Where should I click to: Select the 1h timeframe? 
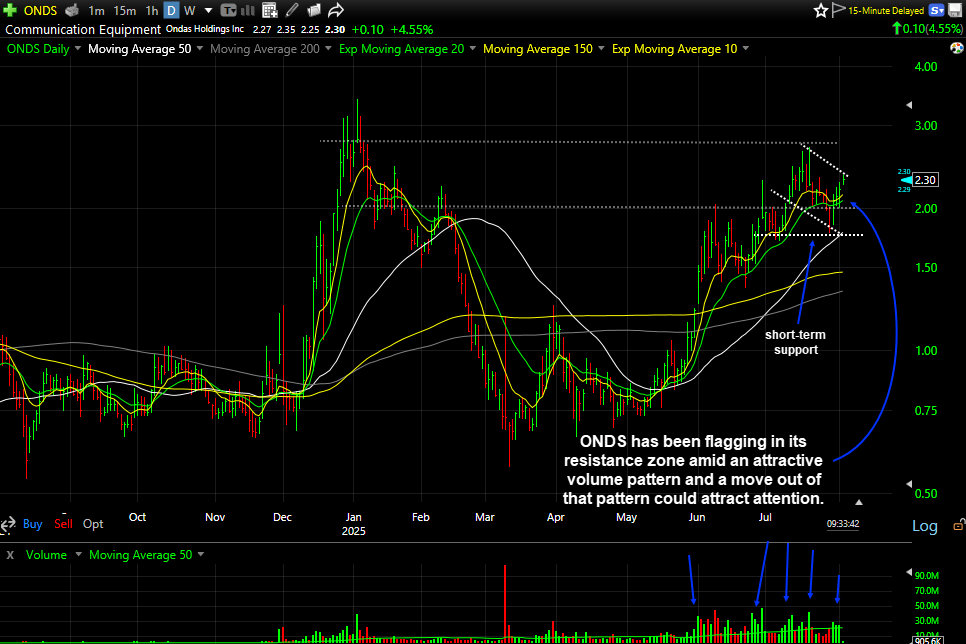coord(151,10)
